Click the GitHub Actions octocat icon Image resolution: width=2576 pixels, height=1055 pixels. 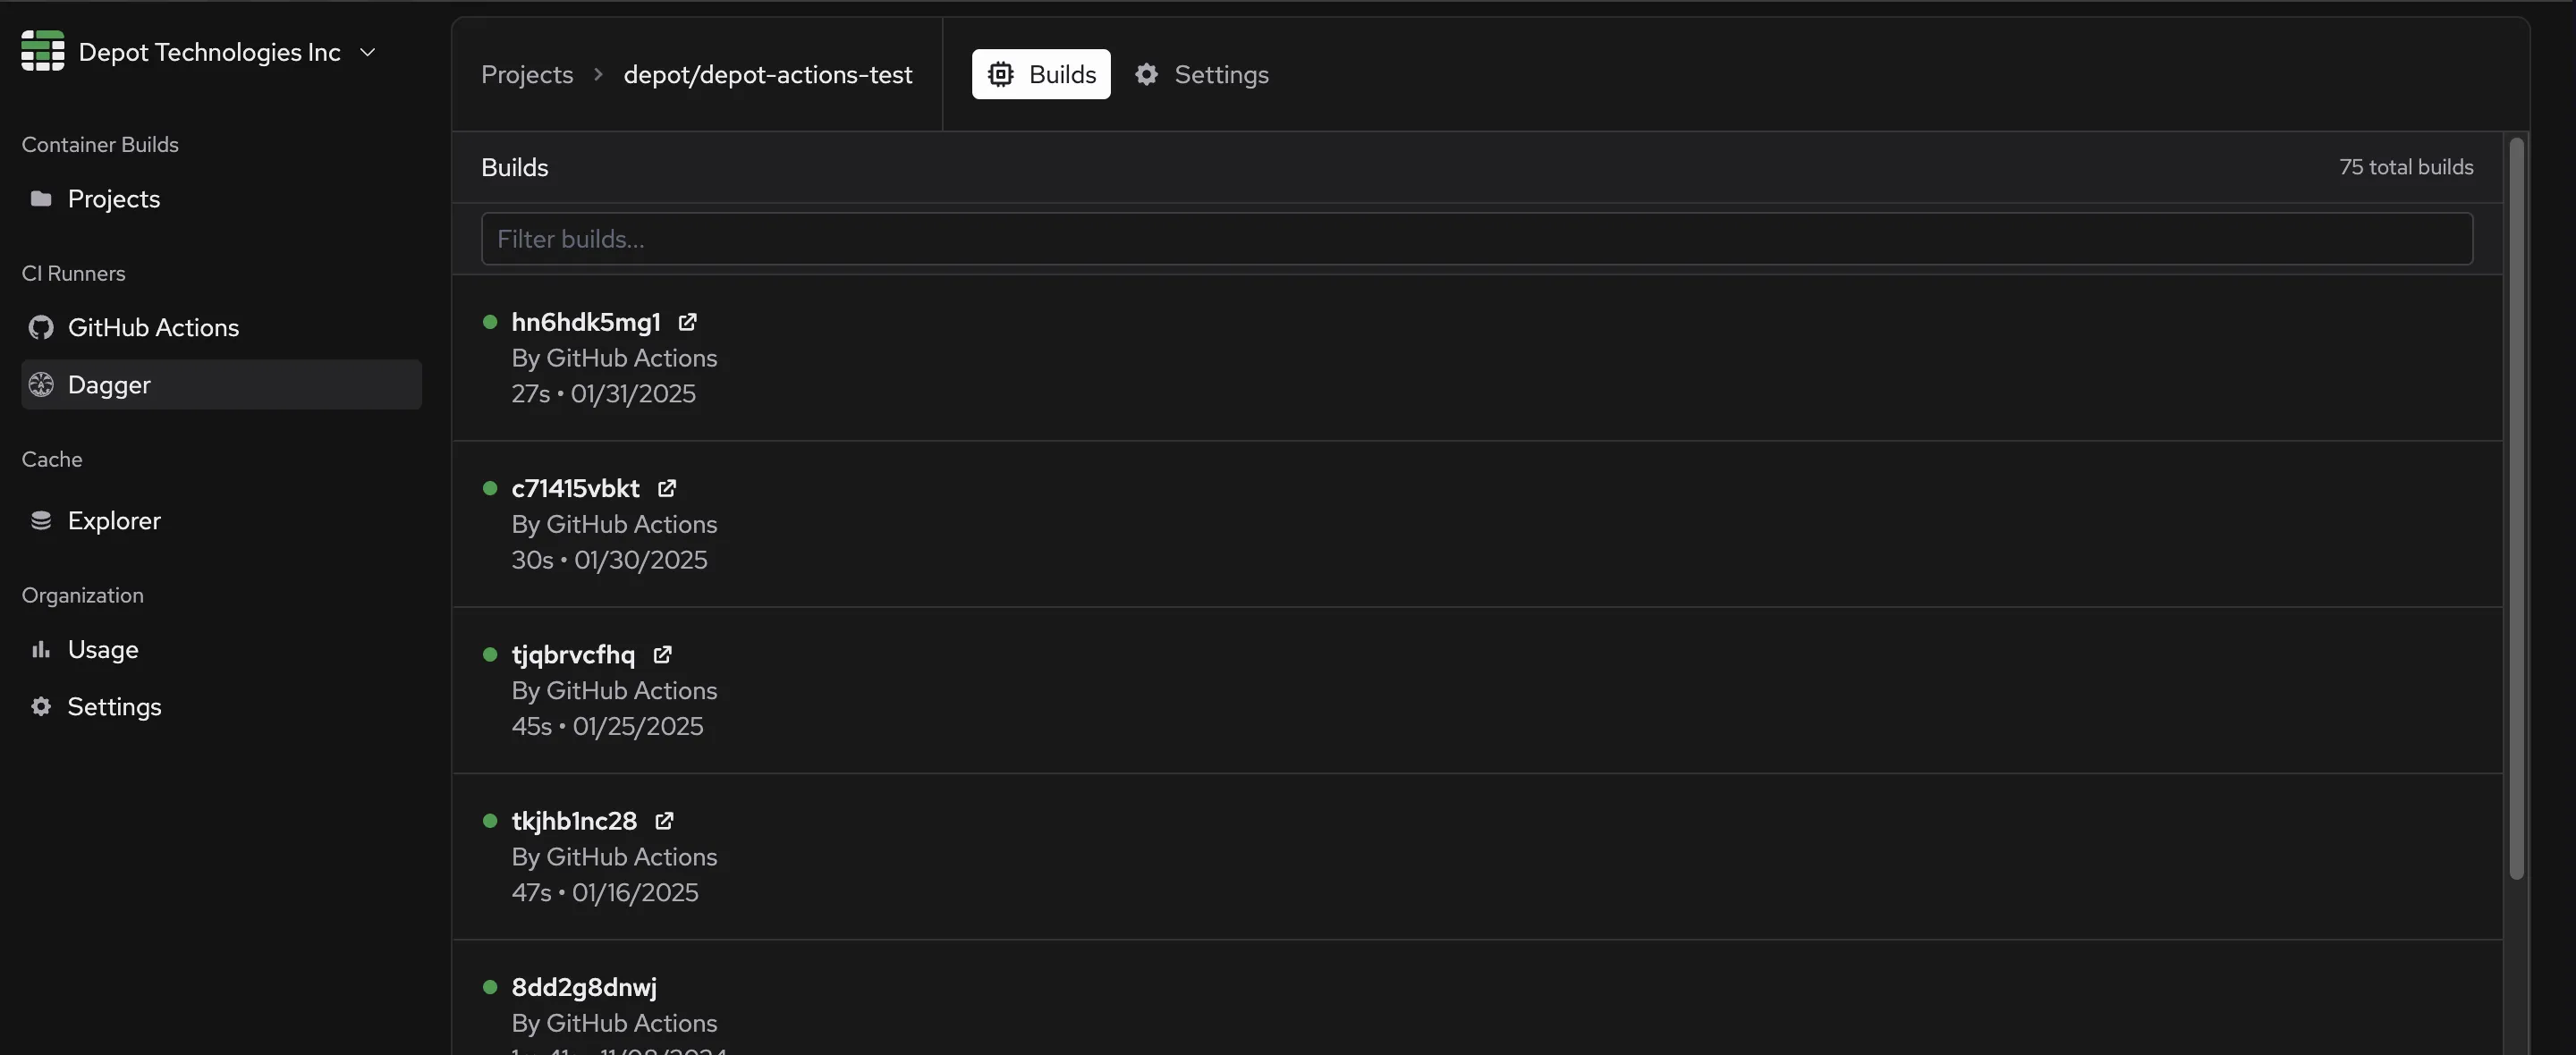41,327
